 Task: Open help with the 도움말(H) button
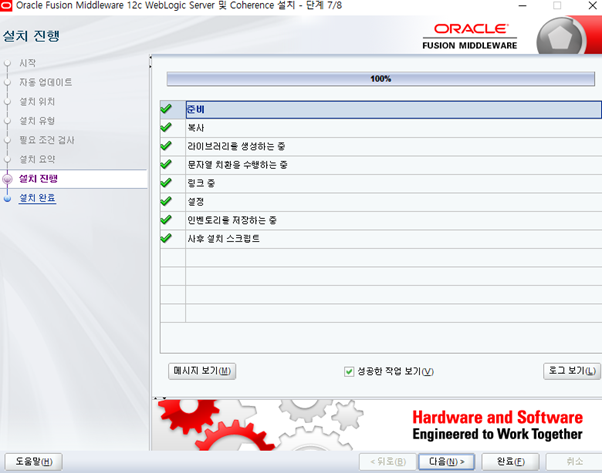pyautogui.click(x=33, y=461)
